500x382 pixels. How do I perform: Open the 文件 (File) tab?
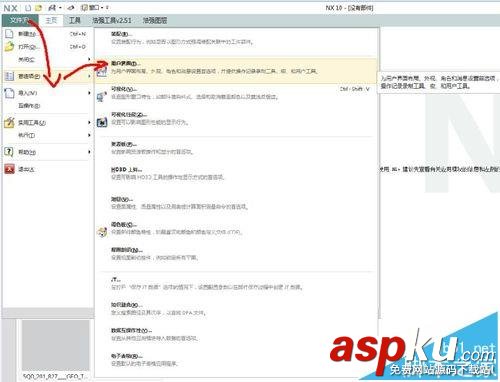(x=20, y=20)
